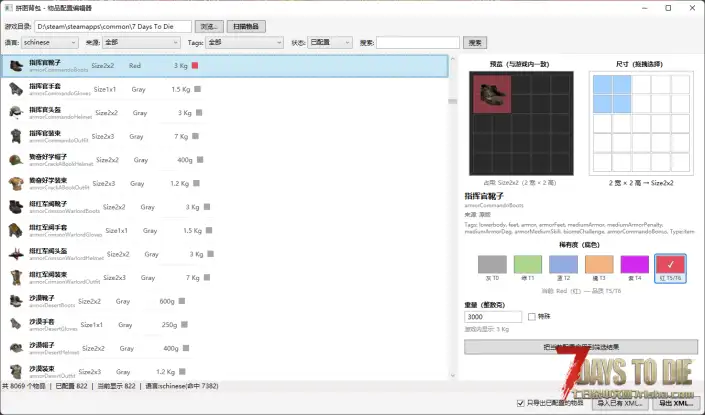Expand the Tags filter dropdown
705x415 pixels.
coord(245,42)
